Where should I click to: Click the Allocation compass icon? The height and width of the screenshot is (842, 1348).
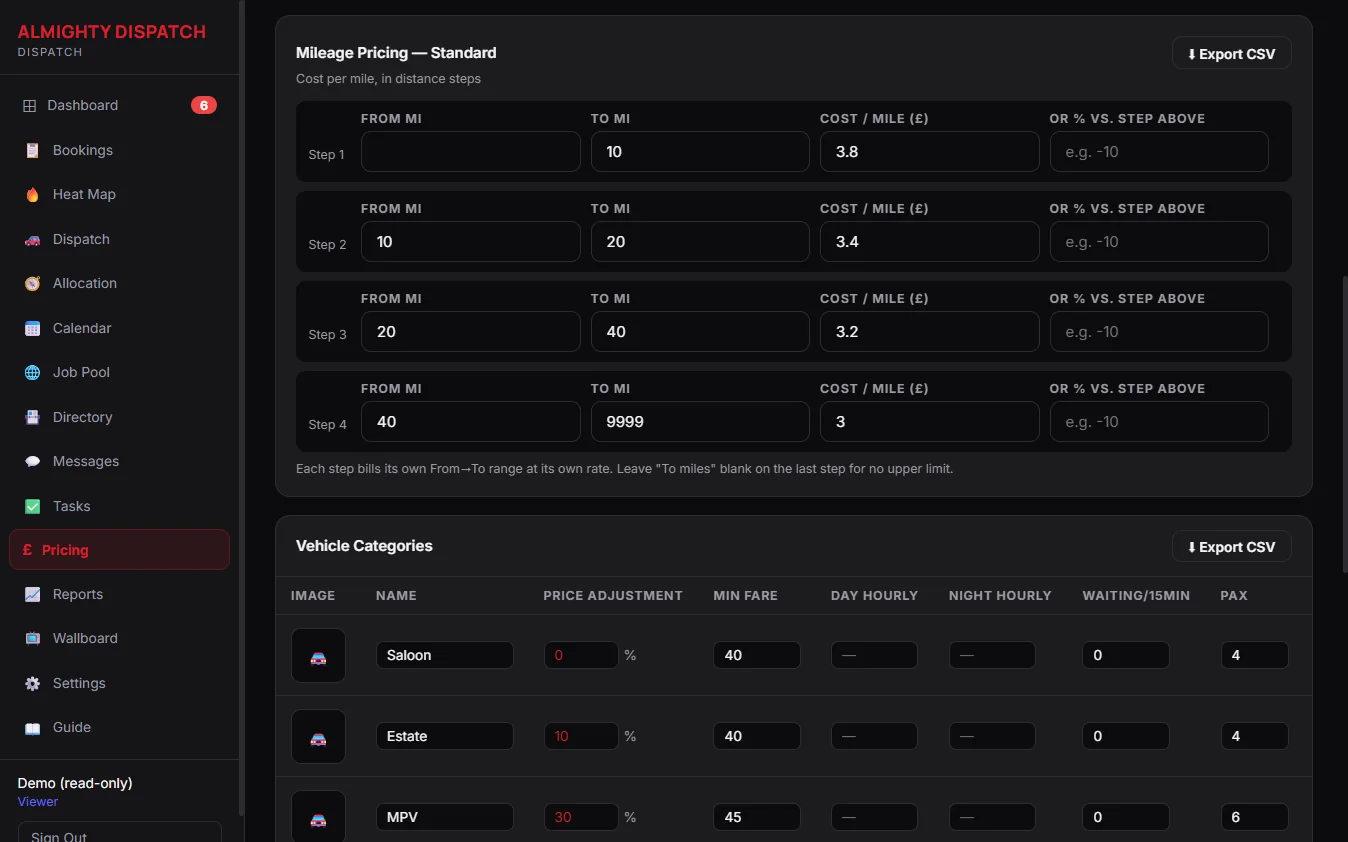point(33,284)
